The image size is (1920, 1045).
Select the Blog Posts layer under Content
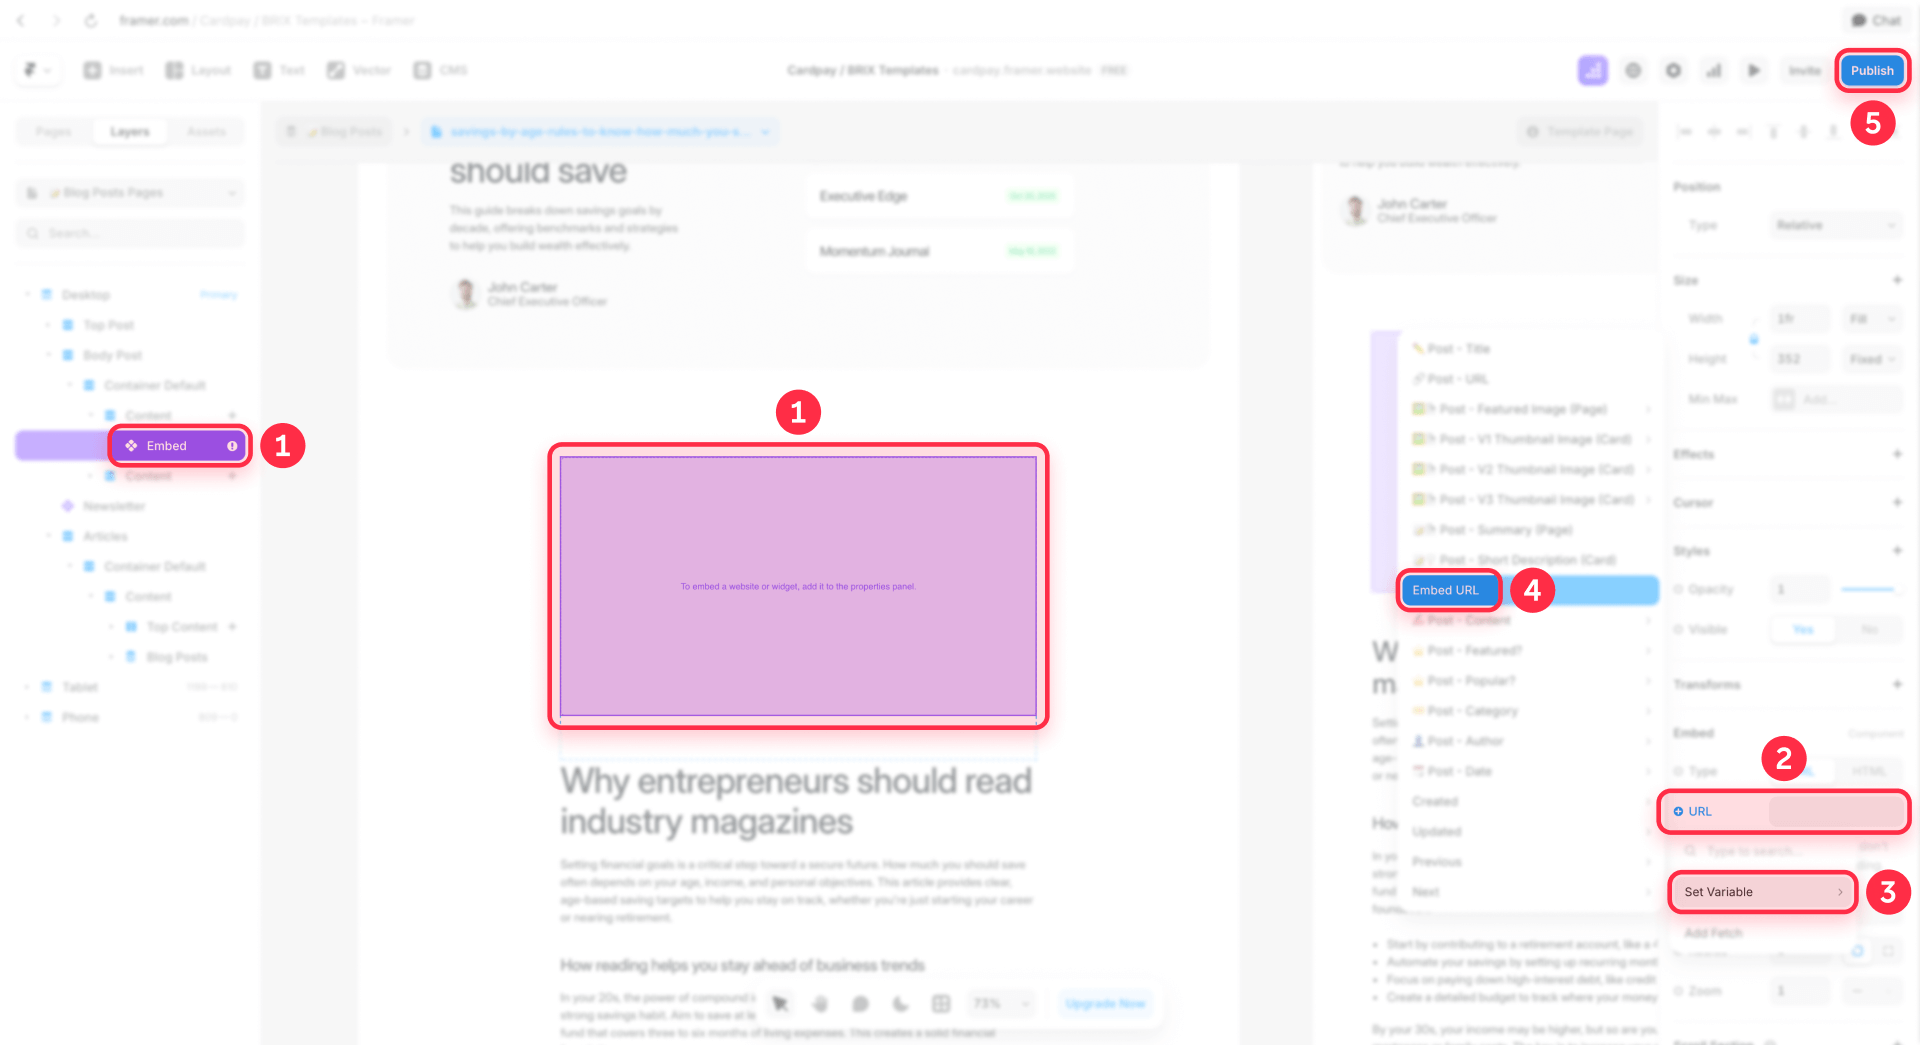pos(176,657)
